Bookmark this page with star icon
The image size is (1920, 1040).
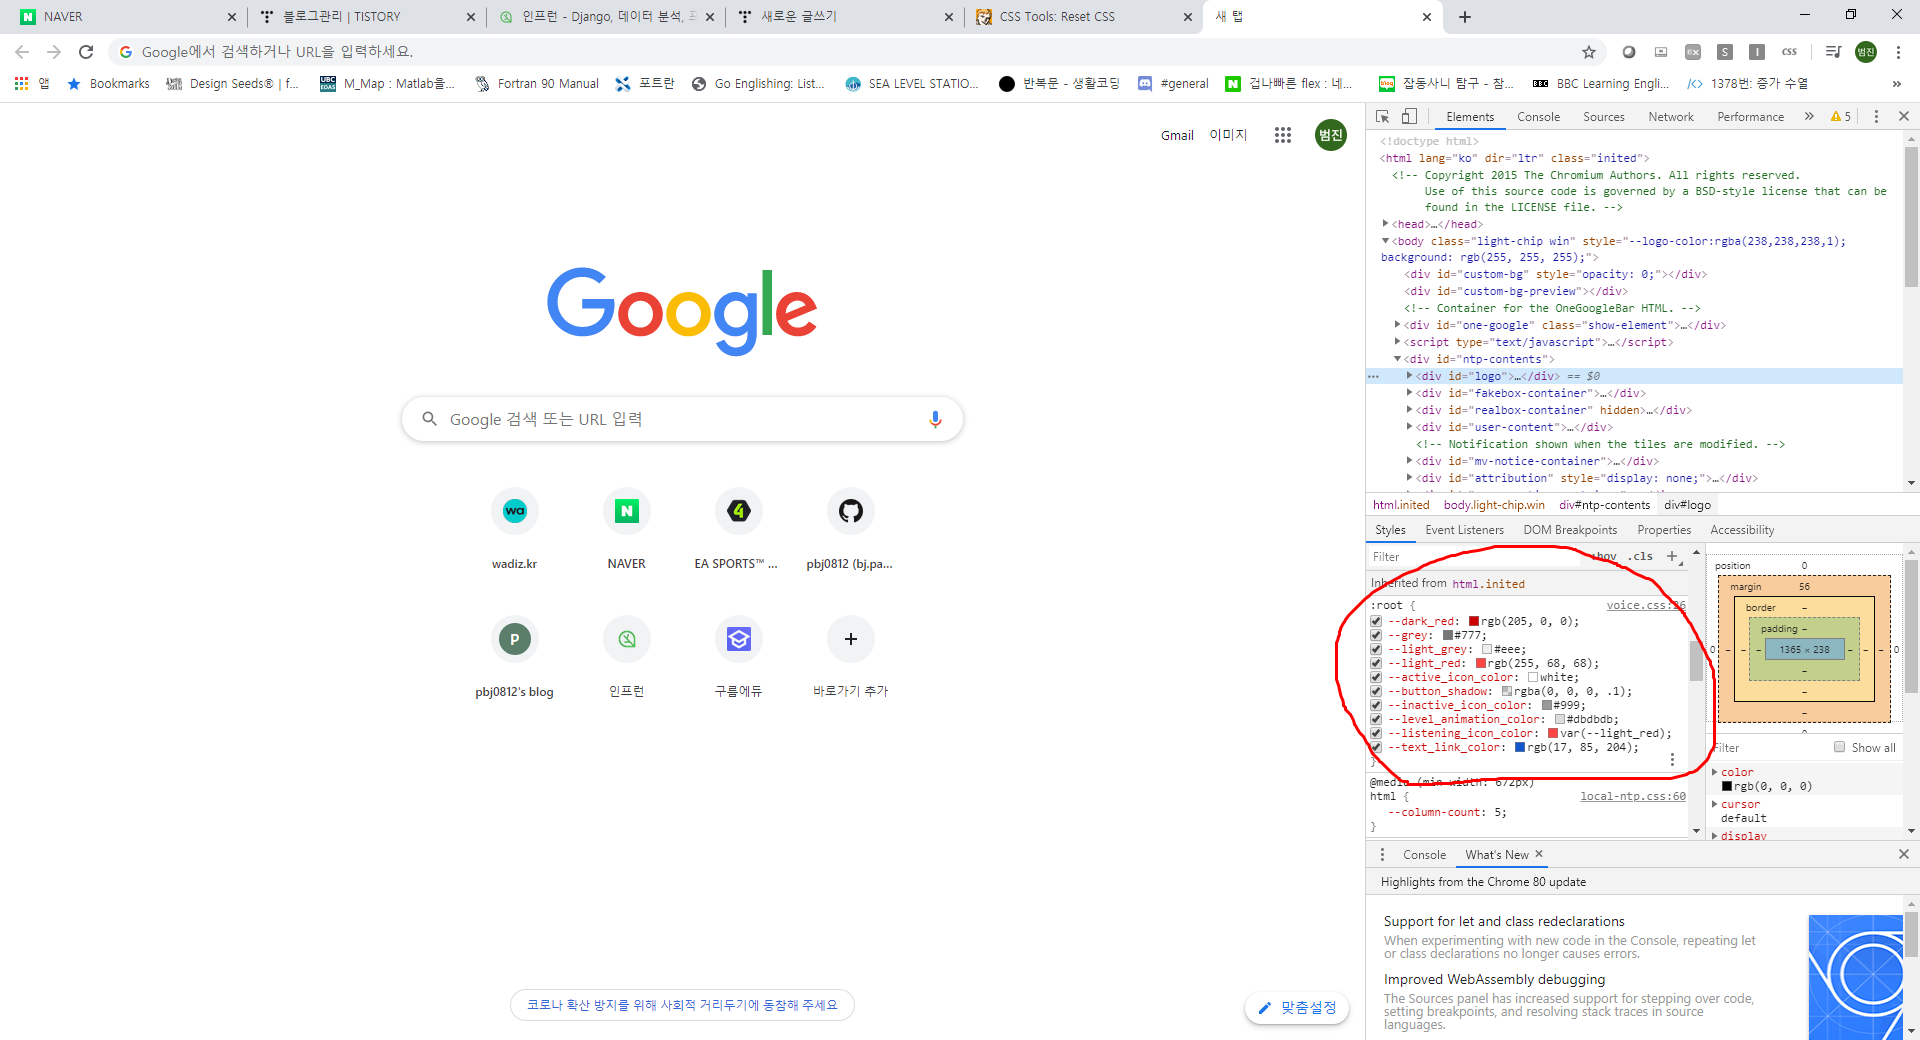click(x=1589, y=52)
